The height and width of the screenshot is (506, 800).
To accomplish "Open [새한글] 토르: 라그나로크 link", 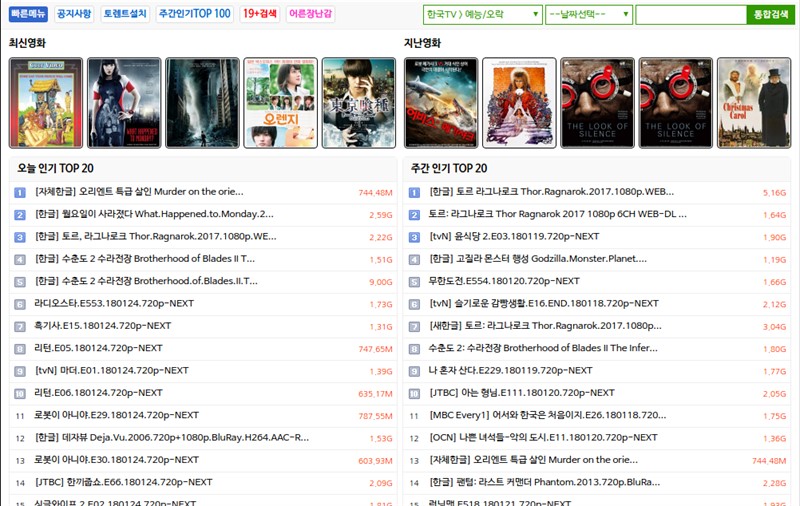I will coord(545,326).
